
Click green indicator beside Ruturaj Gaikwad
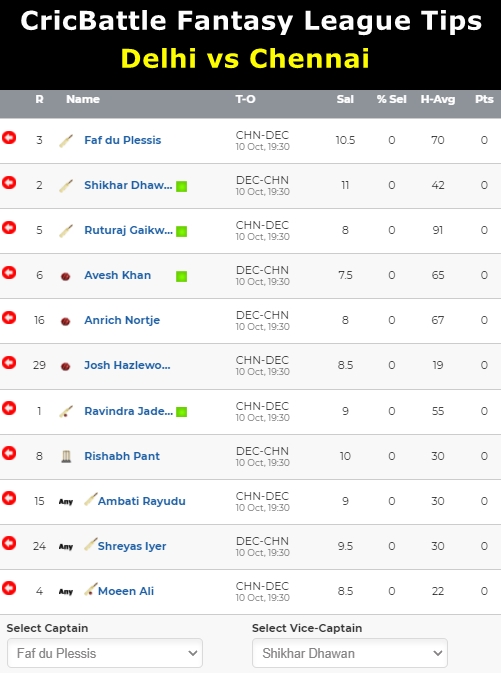(x=182, y=231)
